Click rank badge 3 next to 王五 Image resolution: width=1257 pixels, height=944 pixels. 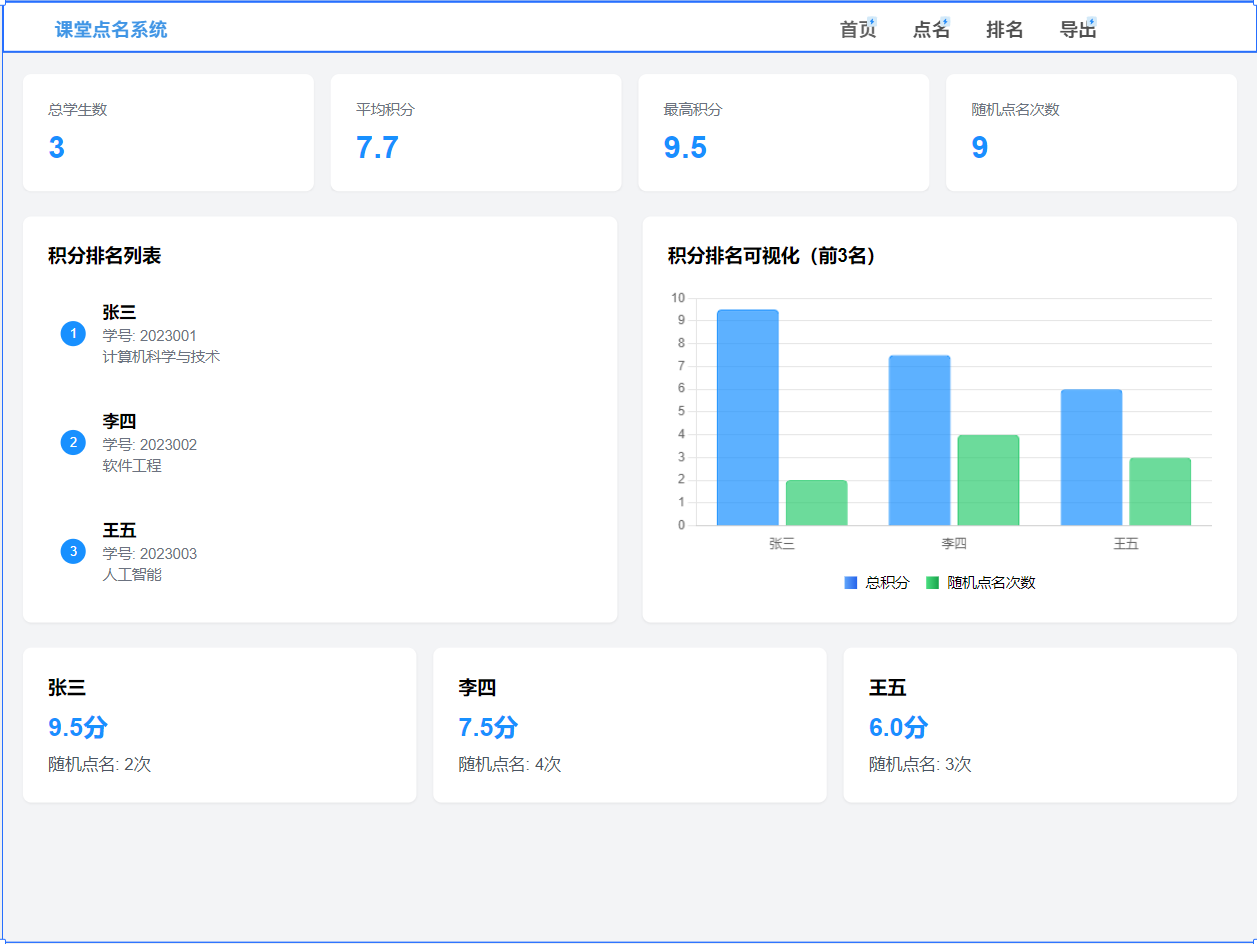click(x=72, y=553)
